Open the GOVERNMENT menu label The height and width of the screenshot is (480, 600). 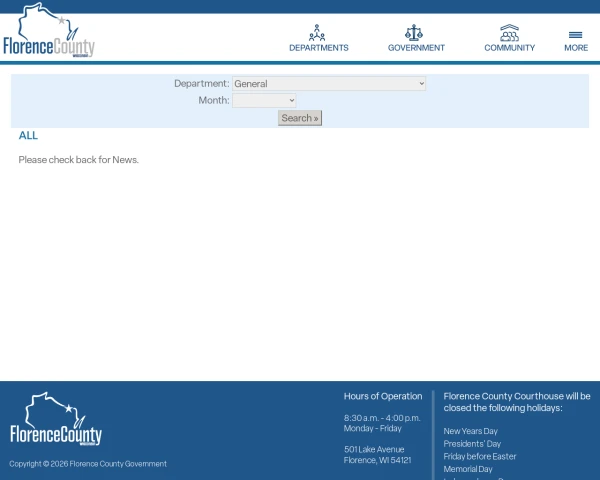(x=416, y=48)
